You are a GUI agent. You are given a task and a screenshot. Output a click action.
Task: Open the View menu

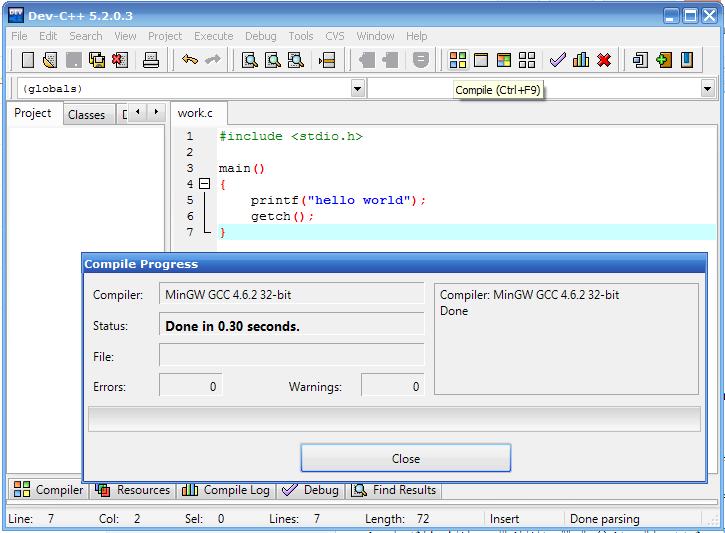click(x=125, y=36)
